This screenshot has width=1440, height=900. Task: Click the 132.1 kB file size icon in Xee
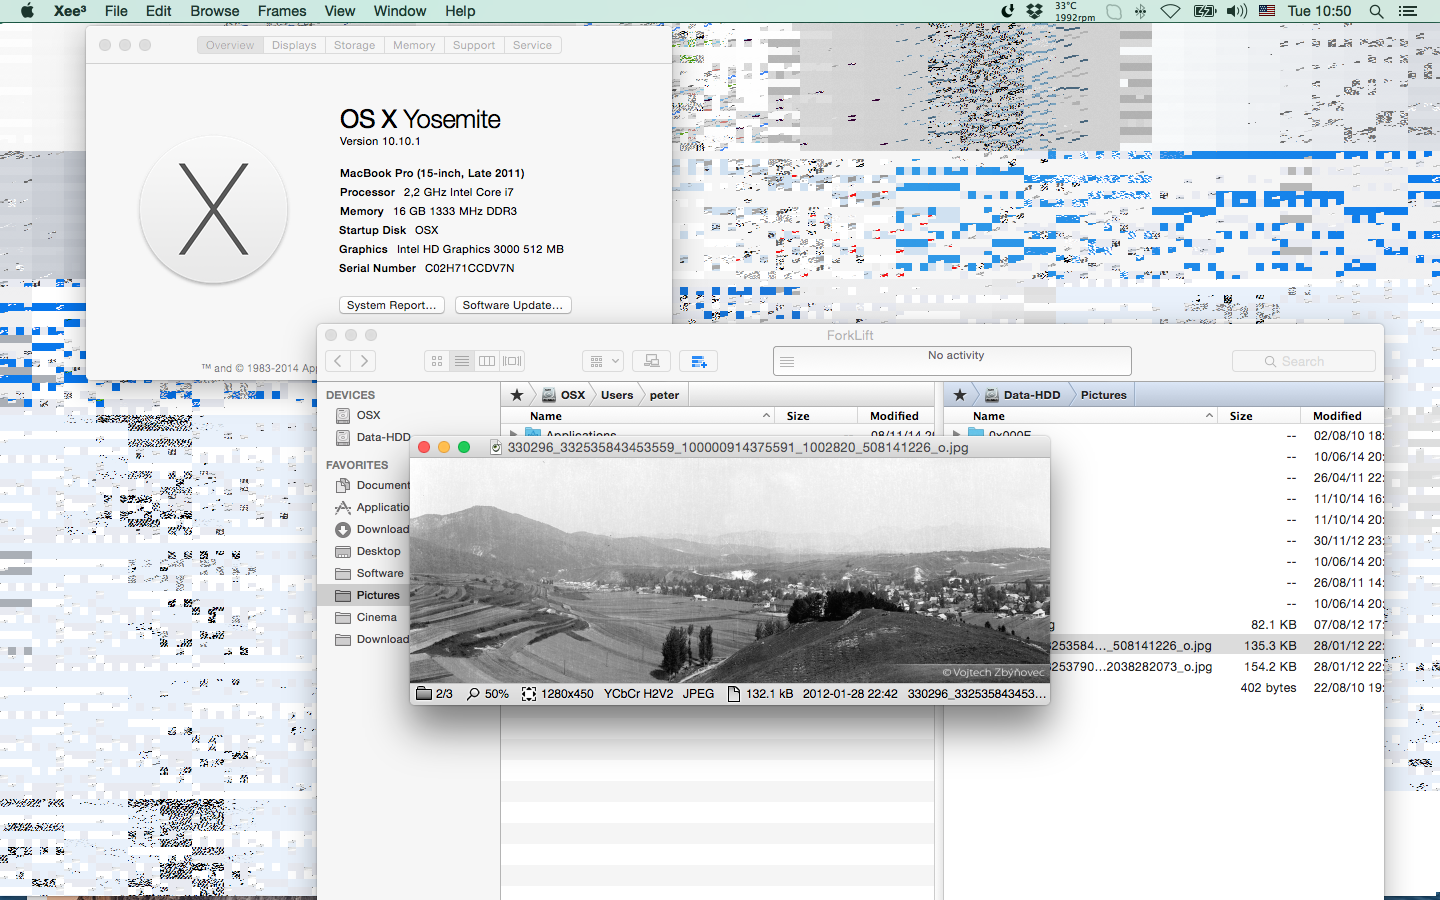click(734, 694)
